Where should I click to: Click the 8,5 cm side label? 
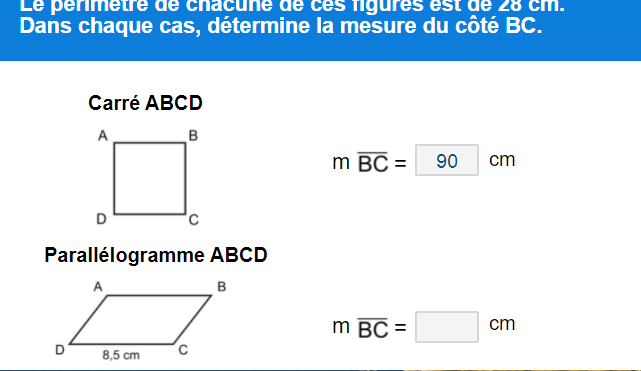(x=121, y=355)
